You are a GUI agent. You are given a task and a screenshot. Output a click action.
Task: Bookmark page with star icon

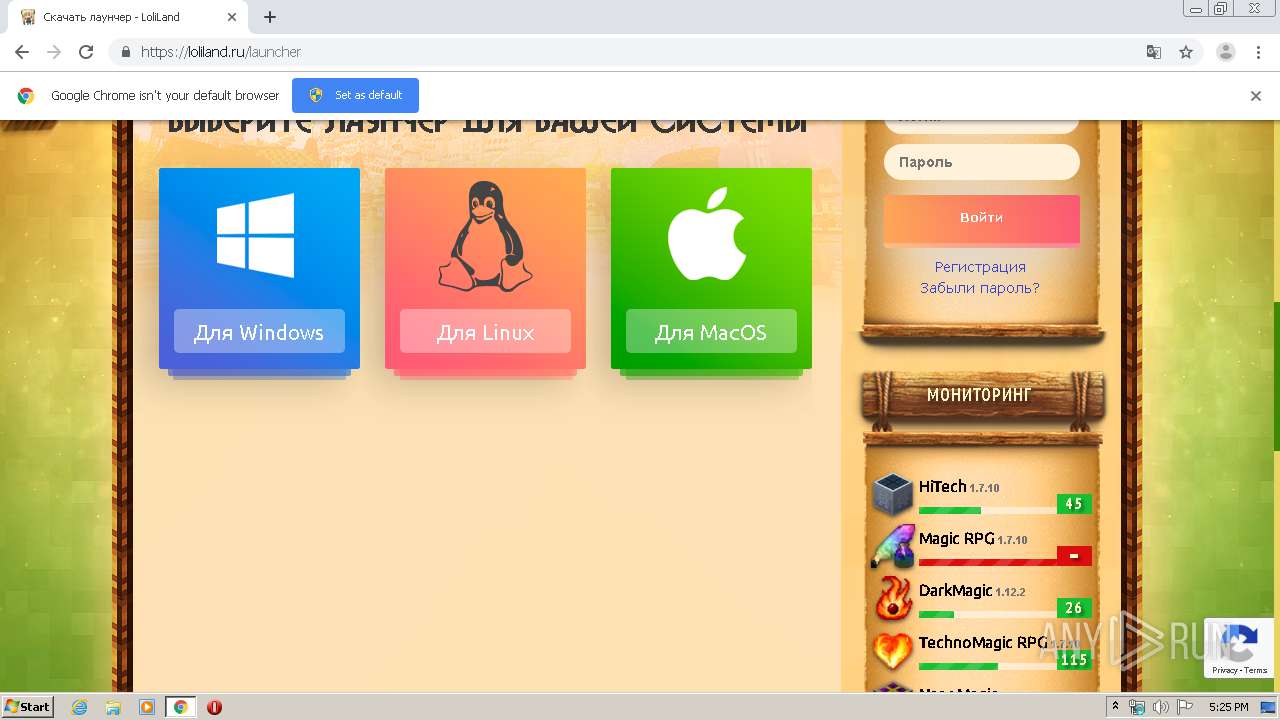point(1186,52)
